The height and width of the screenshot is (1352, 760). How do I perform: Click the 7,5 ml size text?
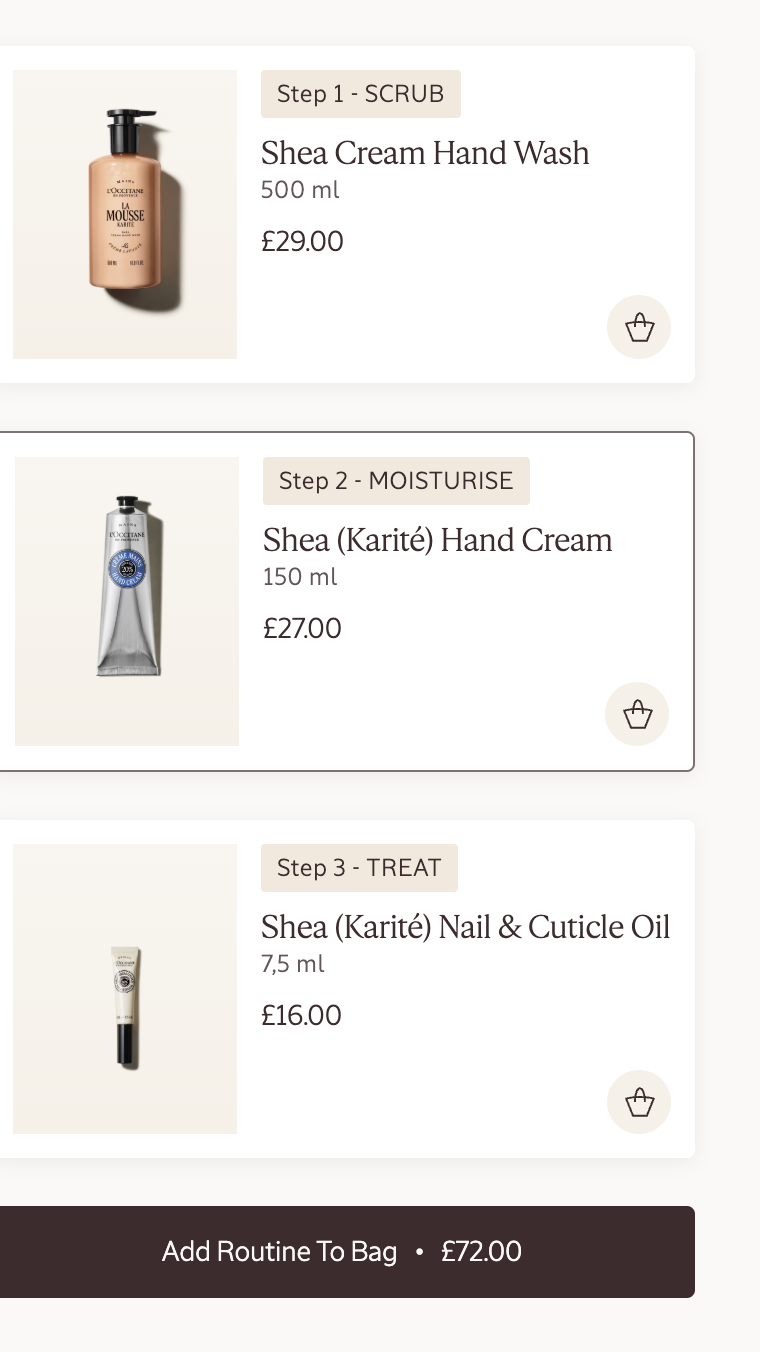[293, 964]
